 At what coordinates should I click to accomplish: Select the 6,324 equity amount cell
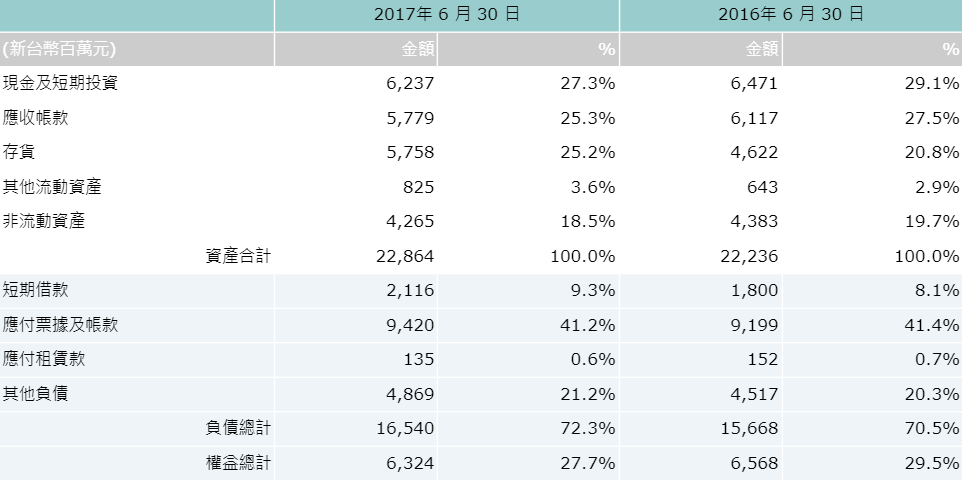pos(410,463)
